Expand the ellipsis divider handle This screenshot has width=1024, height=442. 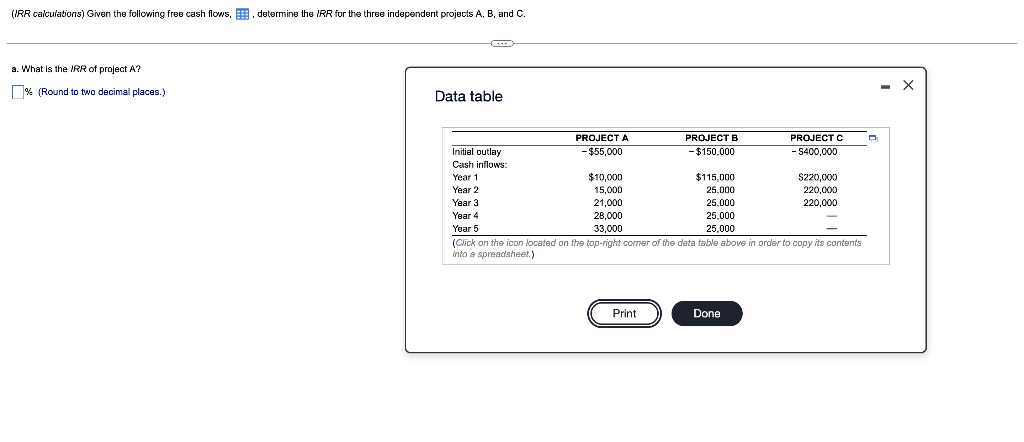click(x=502, y=44)
